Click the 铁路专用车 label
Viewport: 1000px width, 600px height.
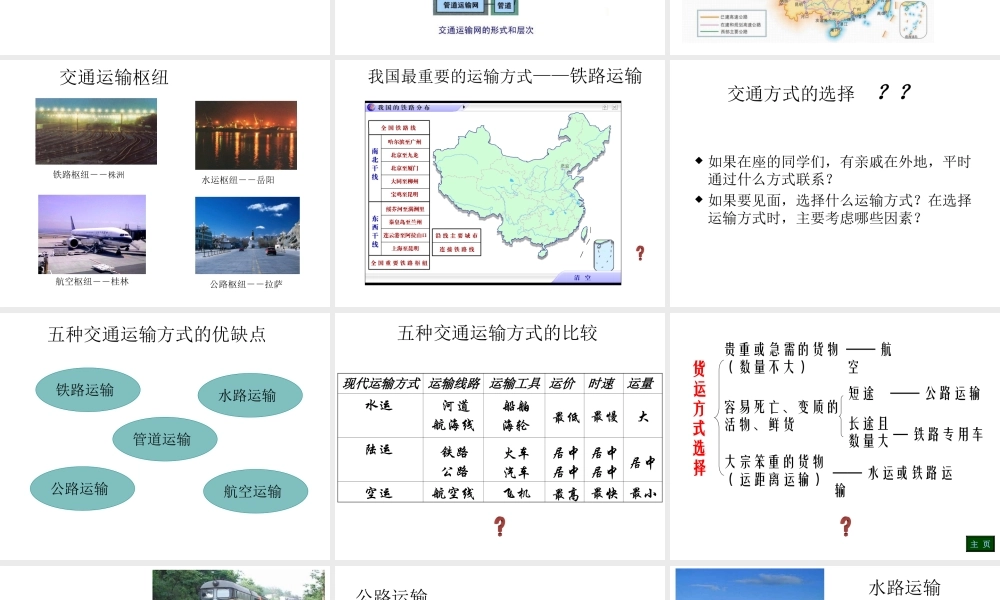948,435
